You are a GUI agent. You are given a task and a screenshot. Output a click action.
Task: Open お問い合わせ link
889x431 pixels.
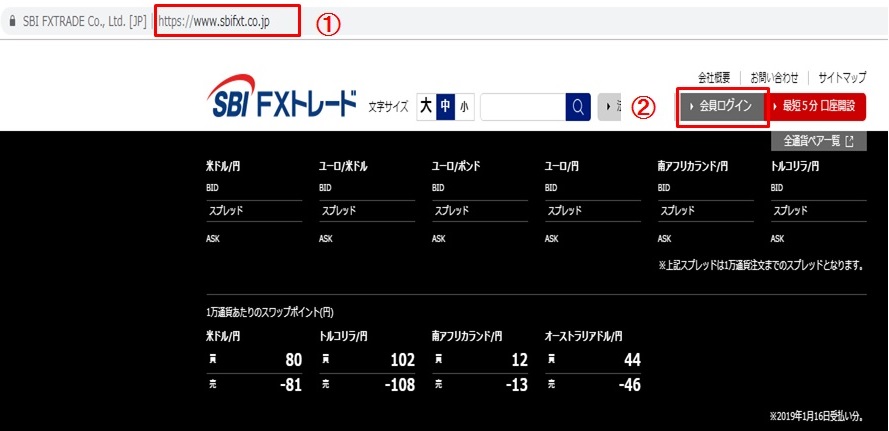coord(774,78)
